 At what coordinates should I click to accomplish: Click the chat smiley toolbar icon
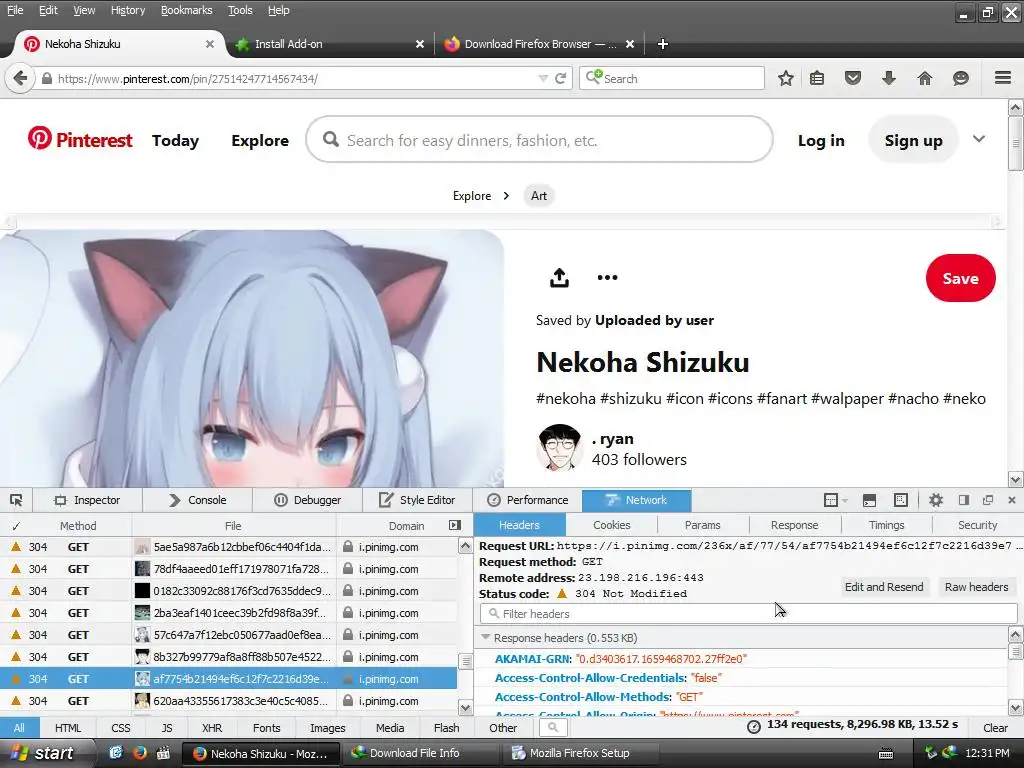click(x=961, y=78)
